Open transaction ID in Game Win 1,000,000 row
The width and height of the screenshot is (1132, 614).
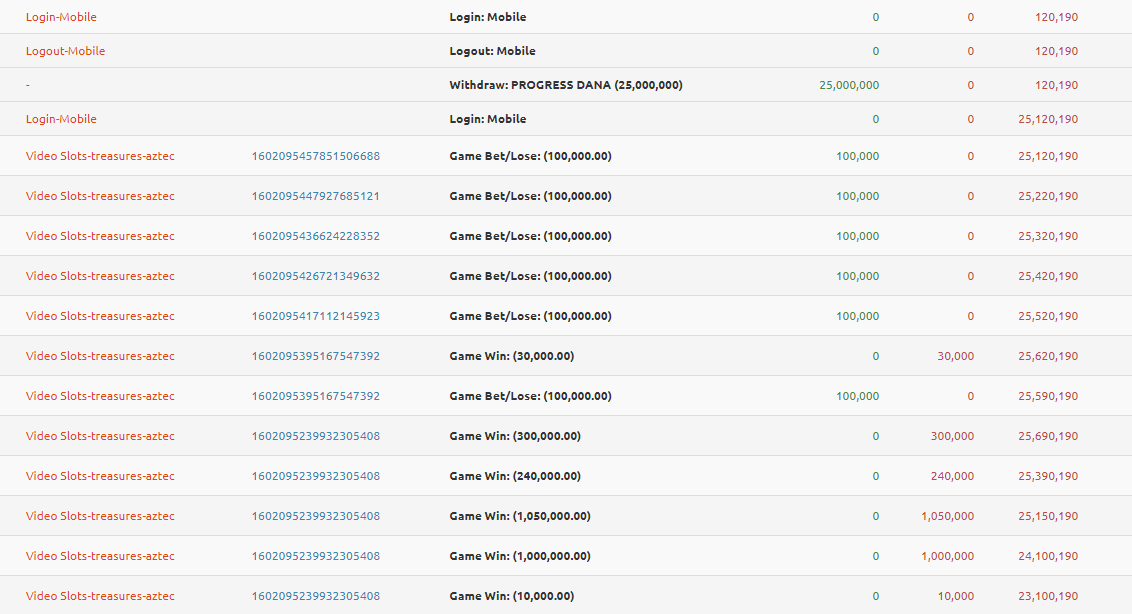[315, 556]
